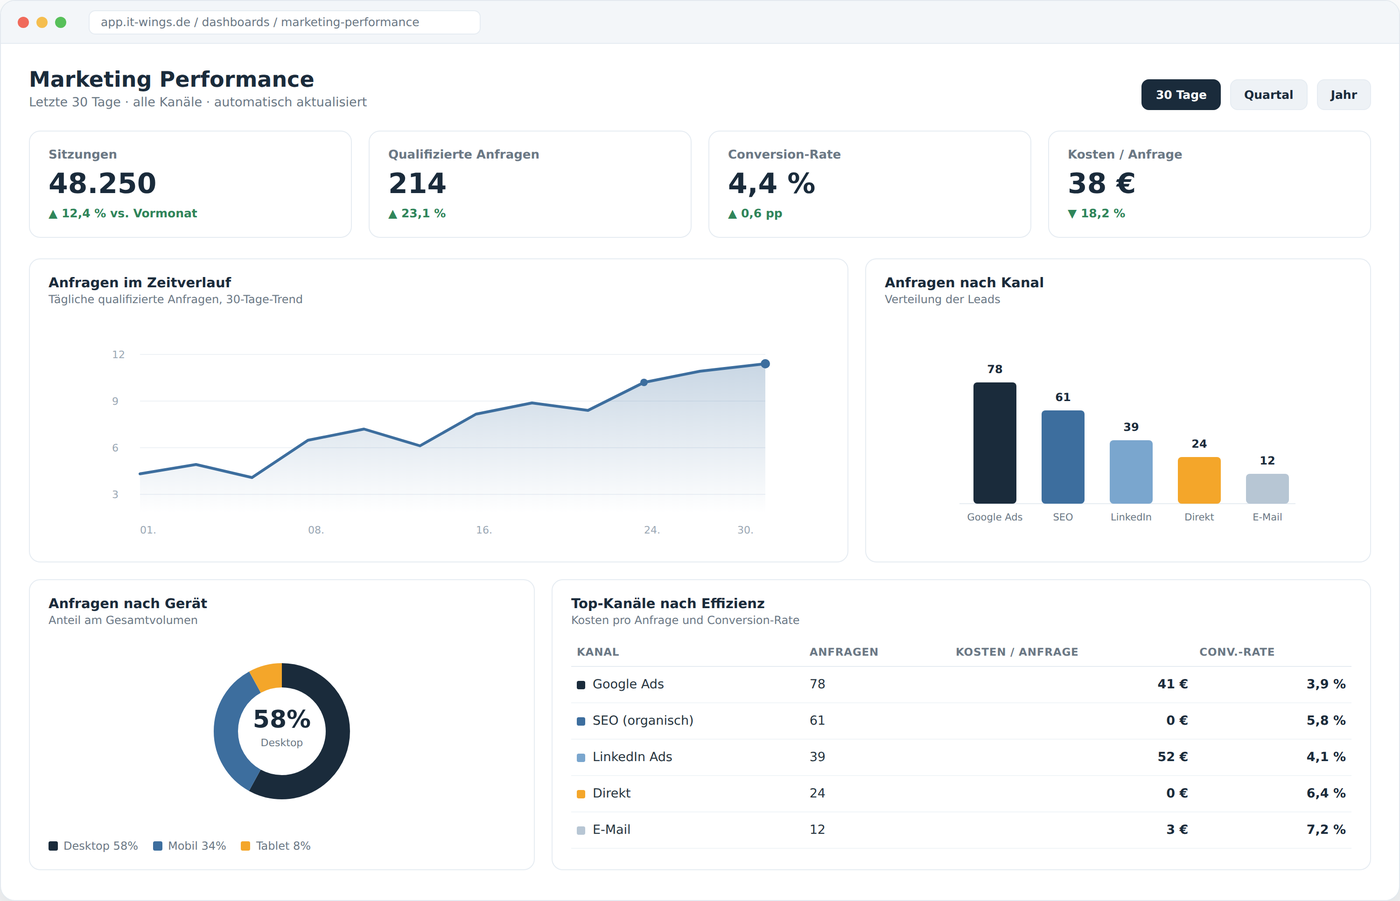Image resolution: width=1400 pixels, height=901 pixels.
Task: Click the 18,2 % decrease indicator
Action: coord(1096,213)
